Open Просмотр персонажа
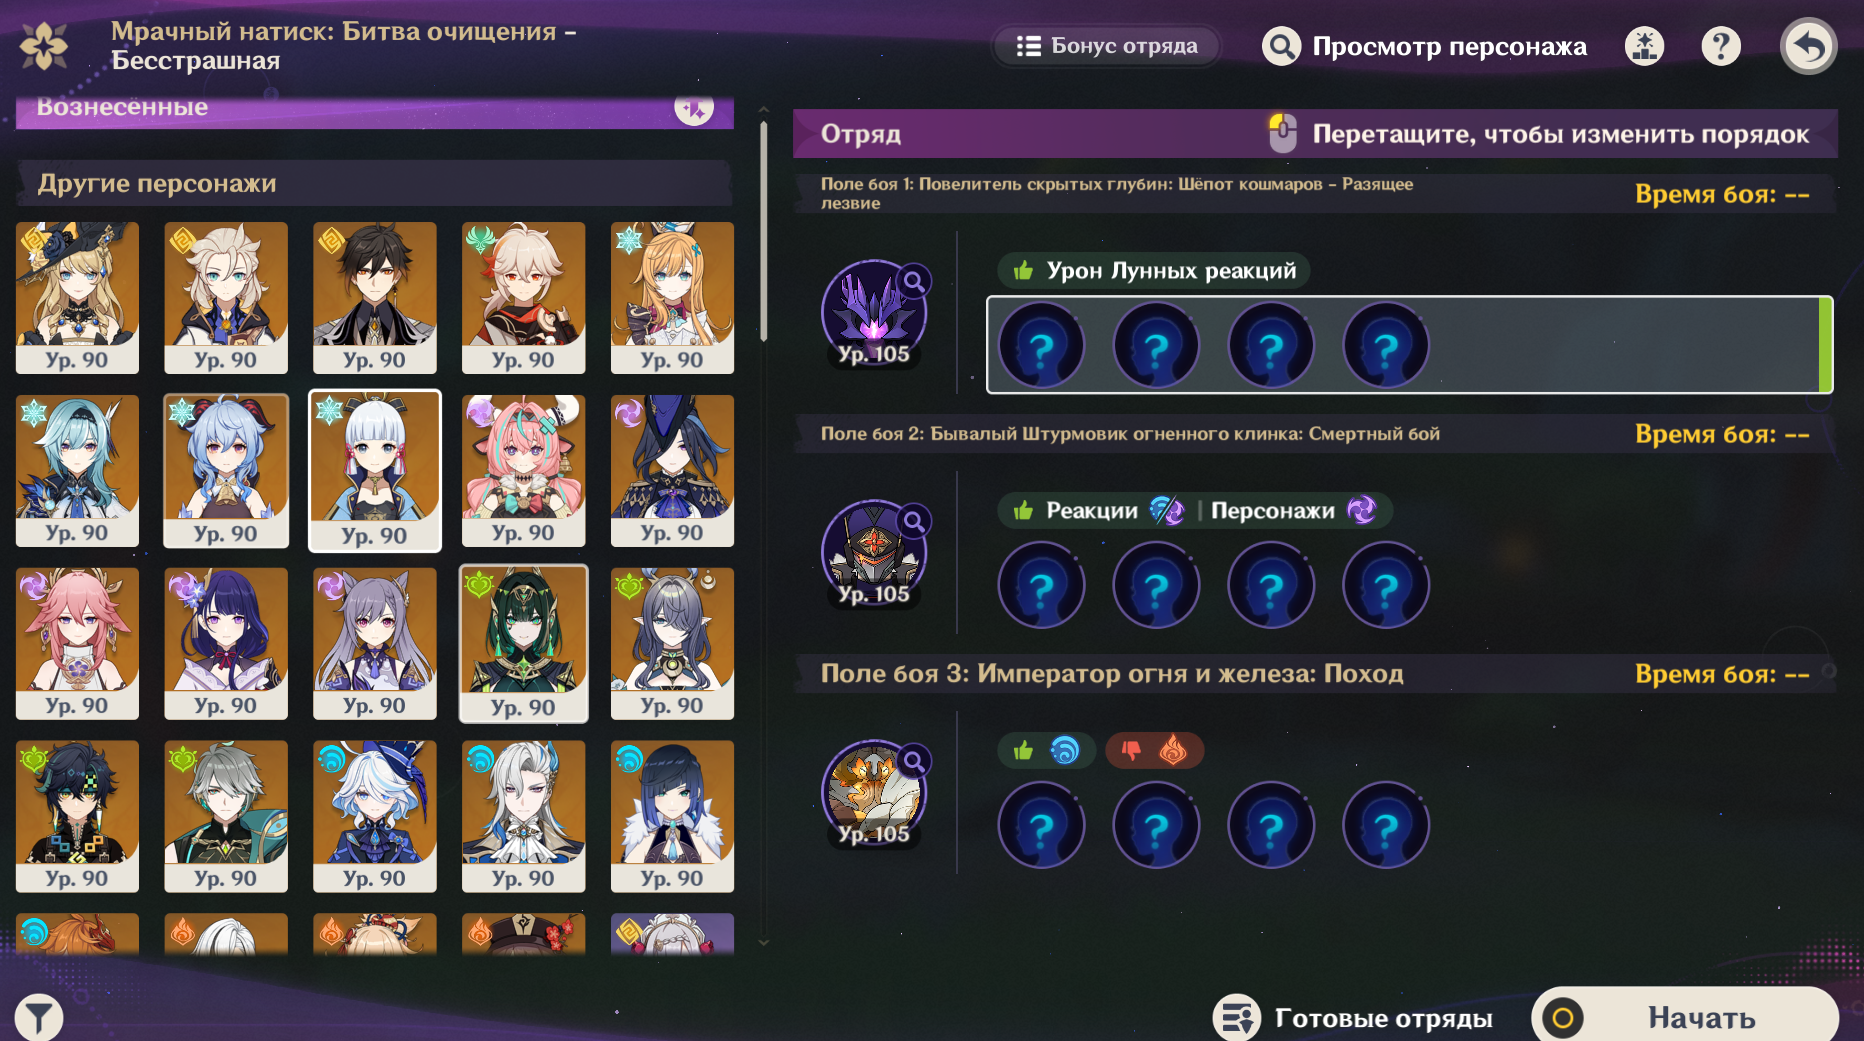Screen dimensions: 1864x1041 [1424, 46]
